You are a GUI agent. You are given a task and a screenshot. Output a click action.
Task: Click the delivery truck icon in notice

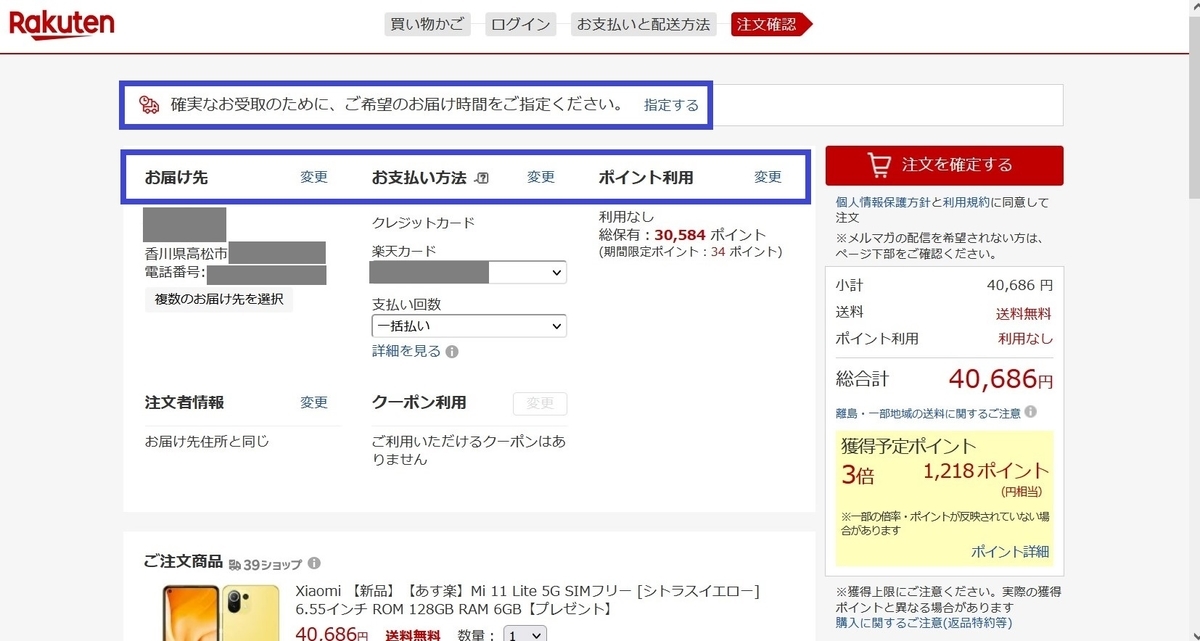click(x=149, y=104)
